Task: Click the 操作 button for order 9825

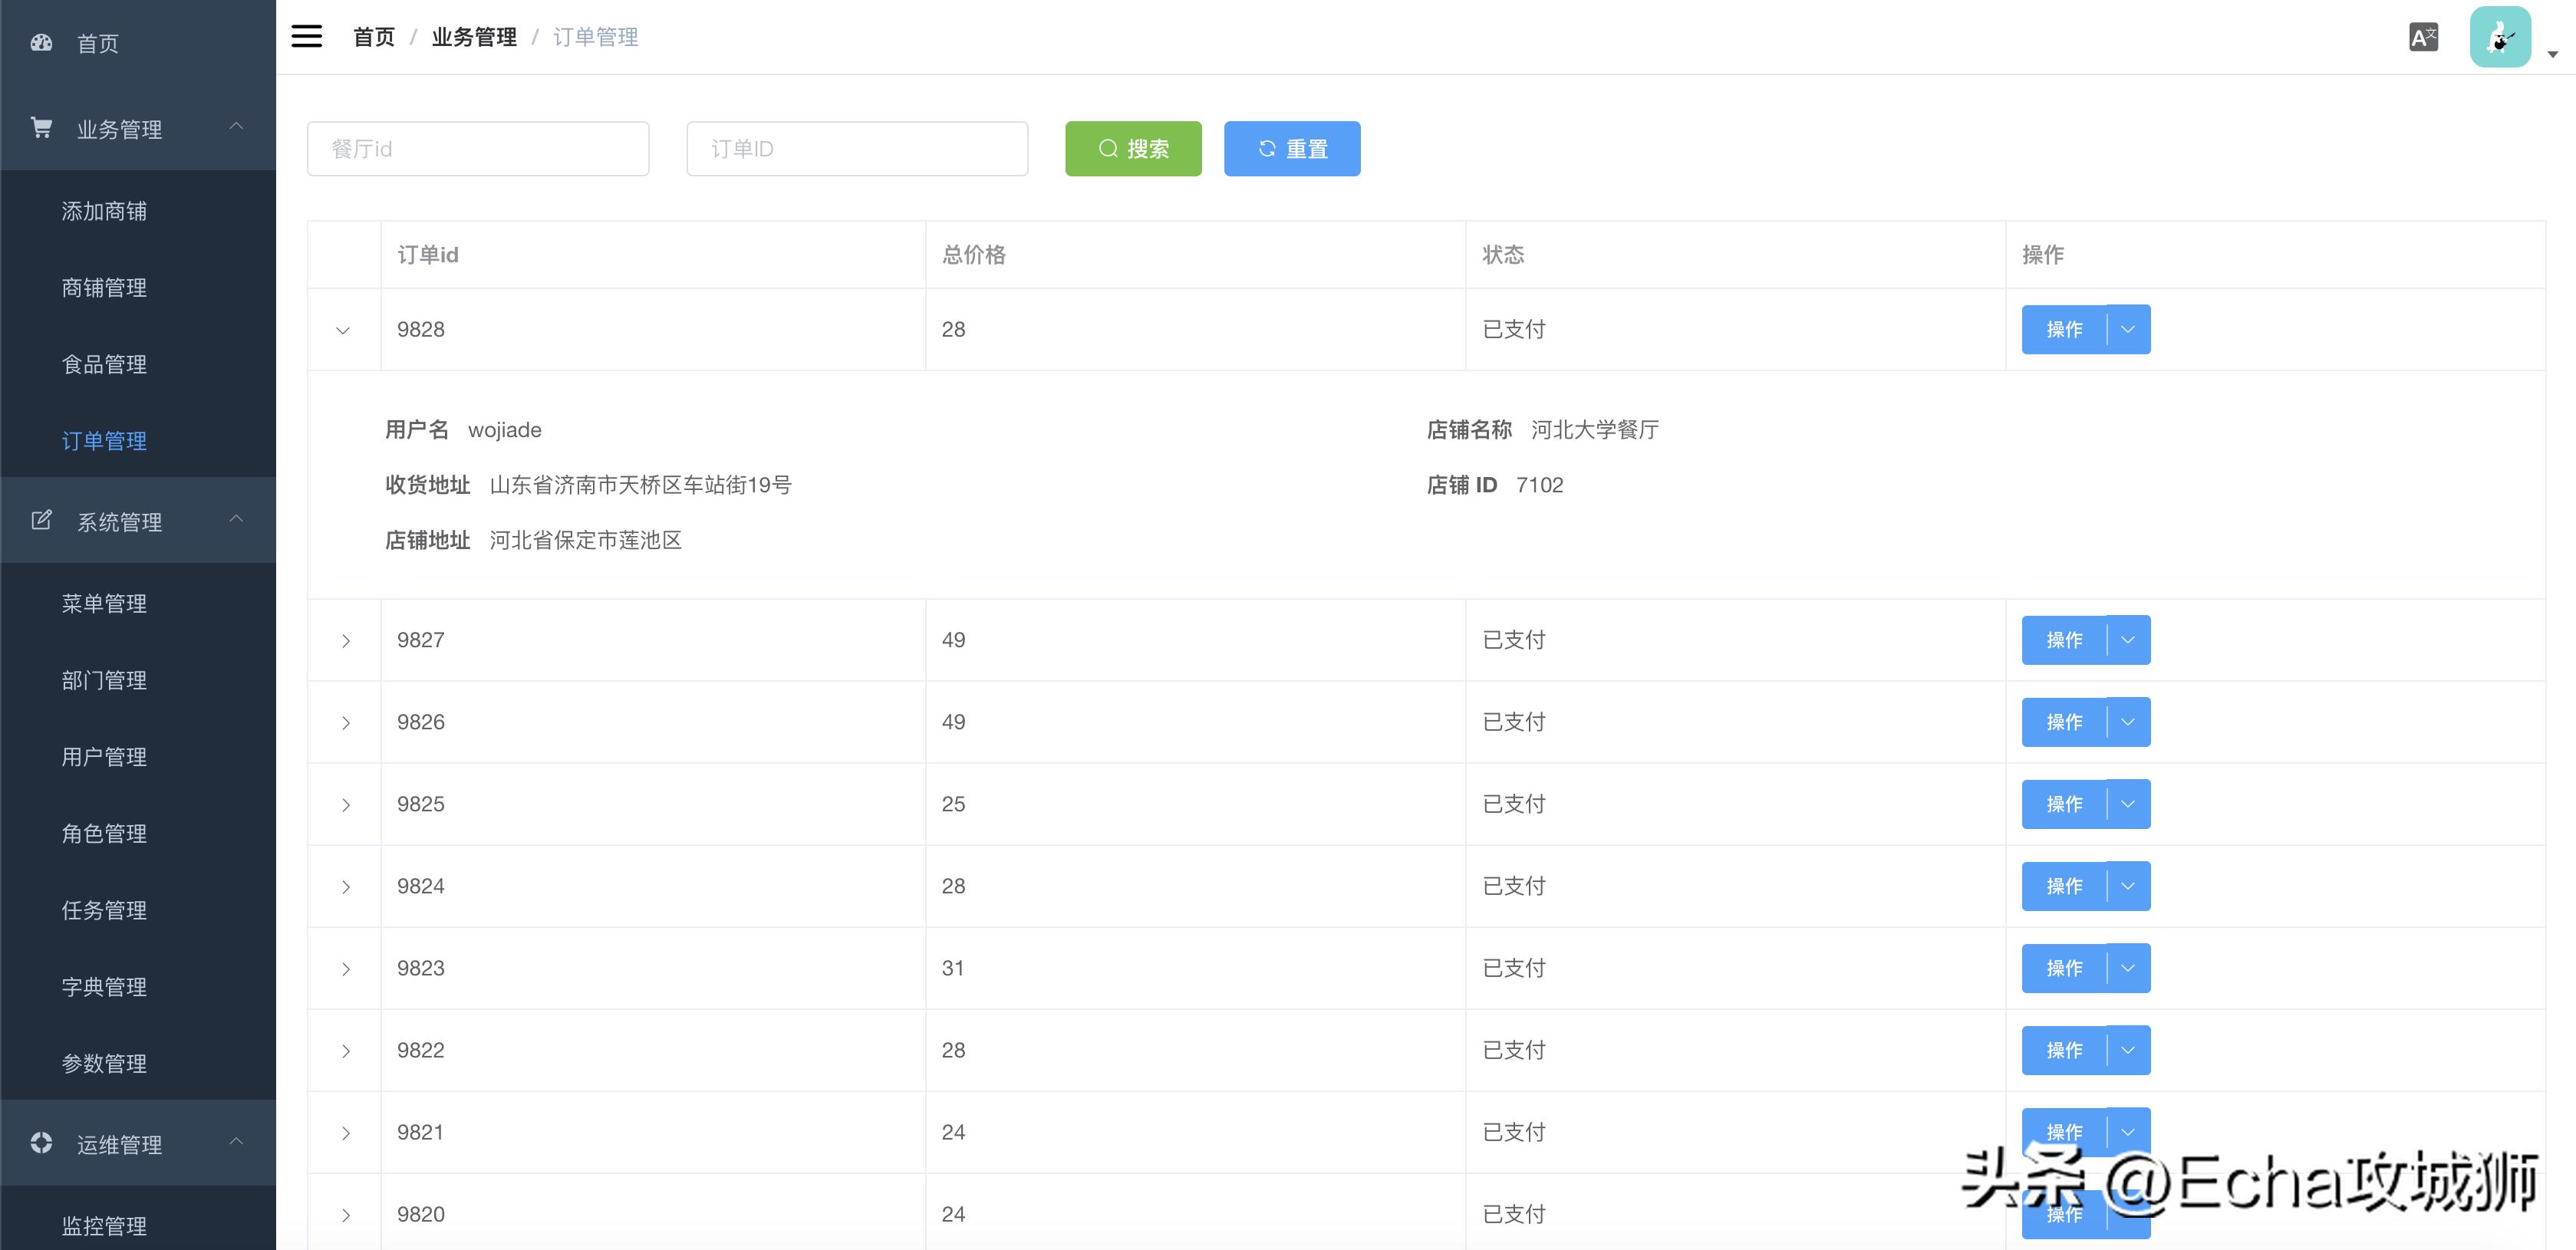Action: click(x=2066, y=803)
